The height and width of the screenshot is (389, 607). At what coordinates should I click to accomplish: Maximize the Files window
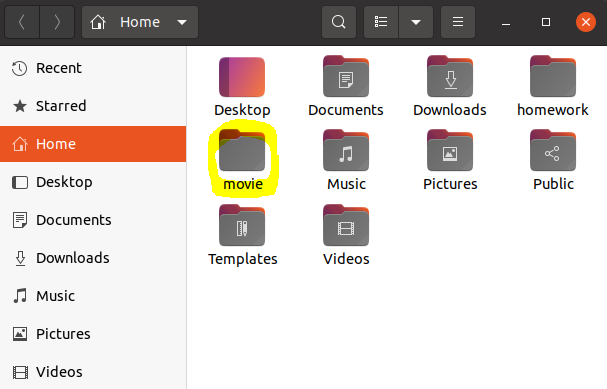[x=546, y=22]
